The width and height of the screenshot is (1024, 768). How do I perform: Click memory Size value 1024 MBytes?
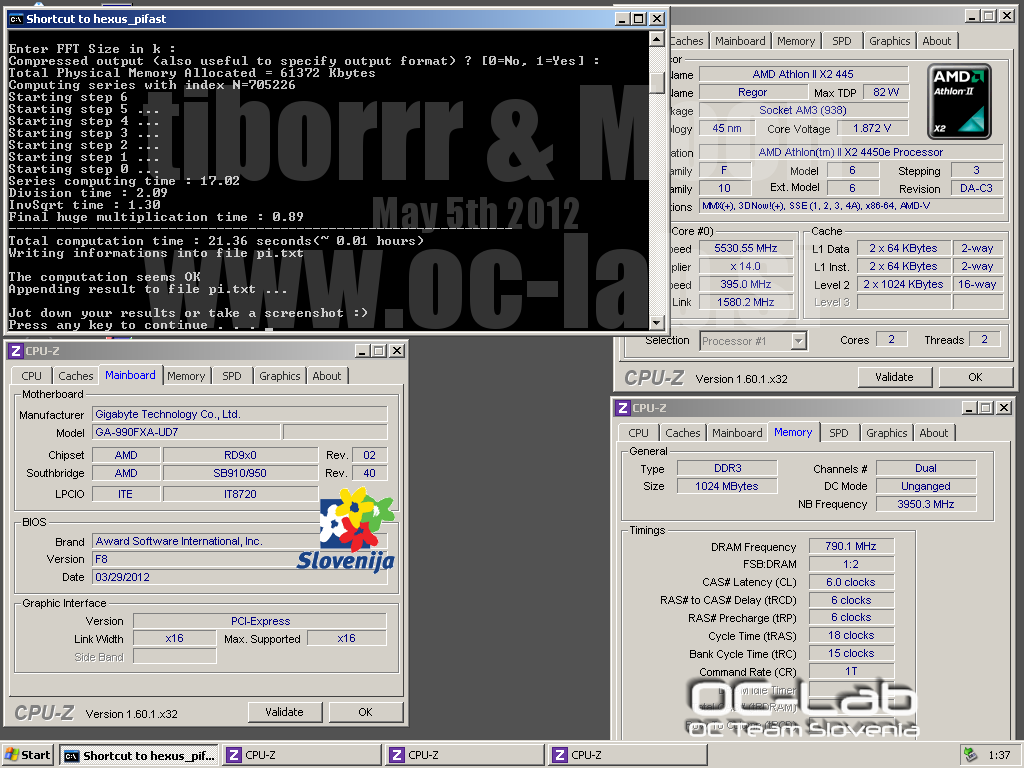(x=728, y=487)
